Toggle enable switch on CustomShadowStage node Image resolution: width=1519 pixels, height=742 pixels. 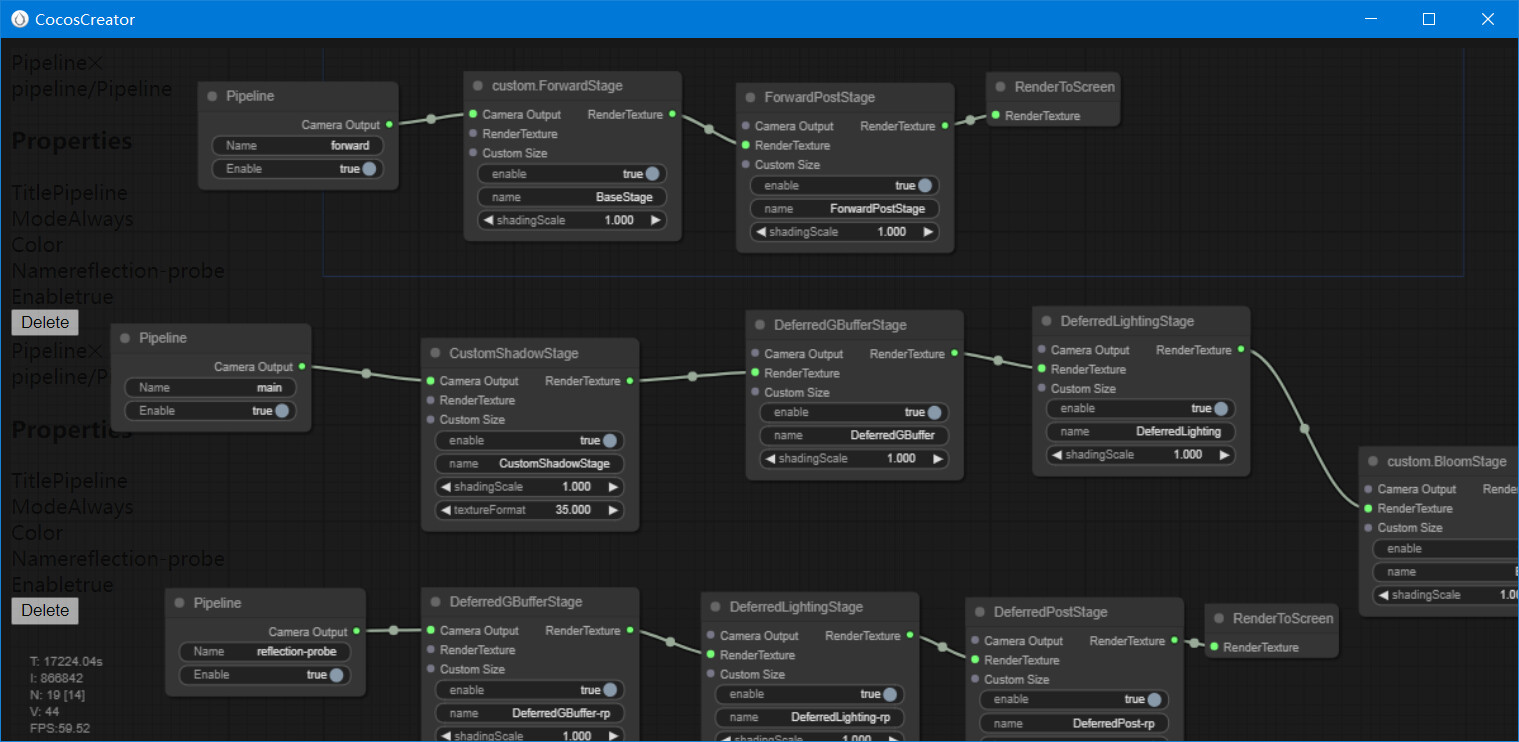[610, 441]
